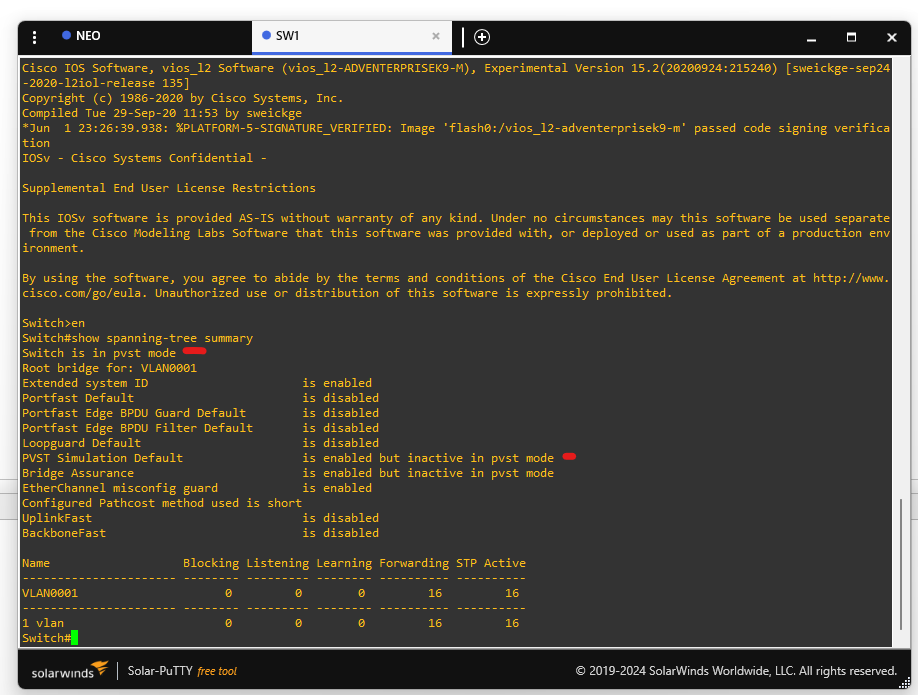
Task: Click the 'Compiled Tue 29-Sep-20' line
Action: [x=162, y=113]
